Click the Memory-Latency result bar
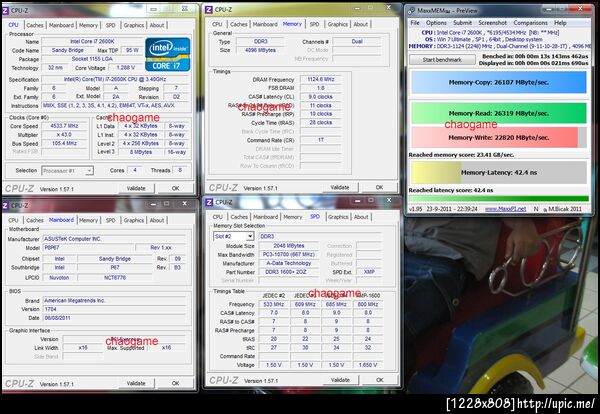 [499, 173]
